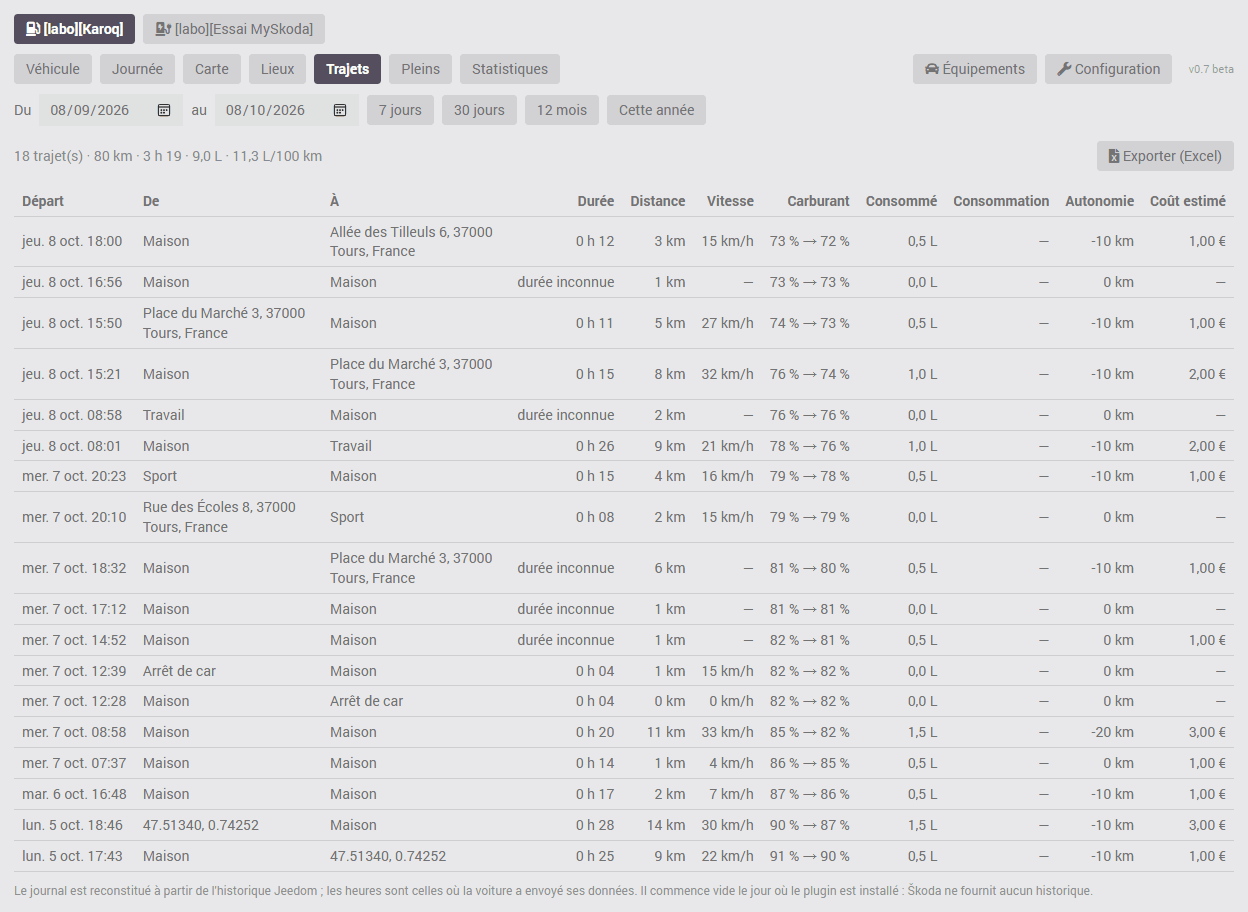The width and height of the screenshot is (1248, 912).
Task: Click the Autonomie column header
Action: [x=1100, y=201]
